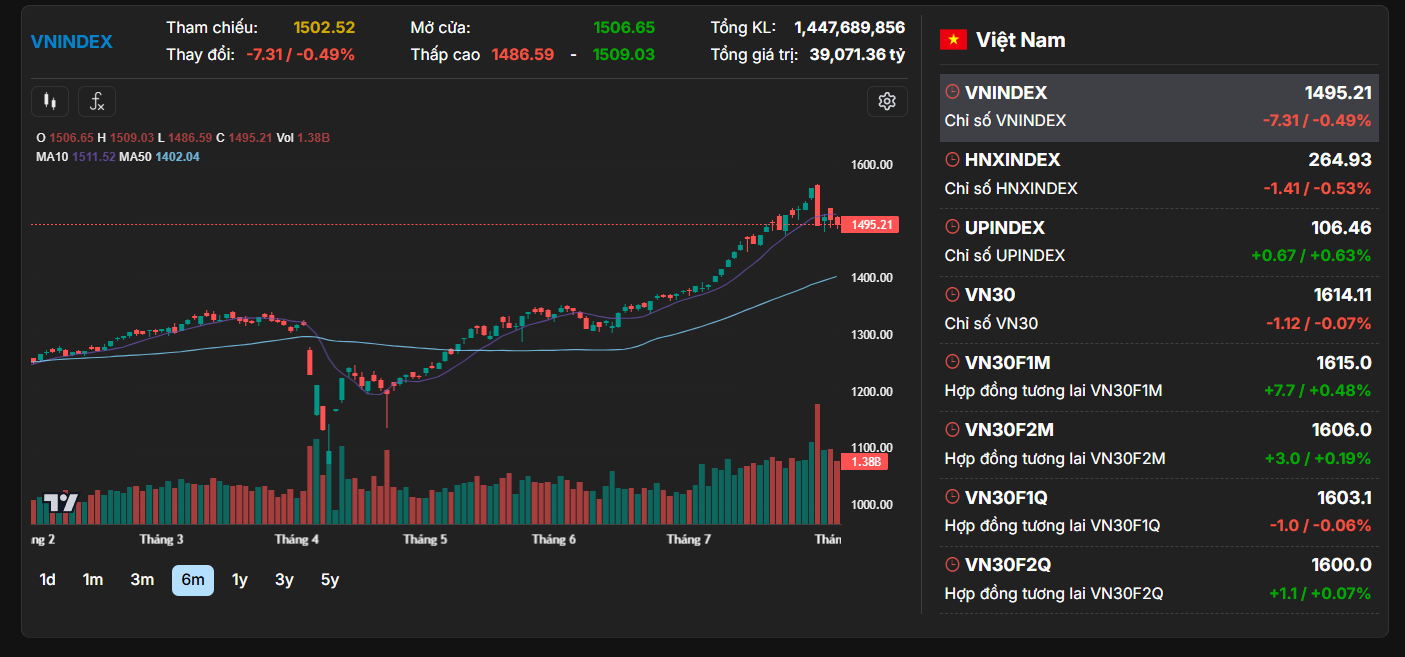
Task: Click the high value 1509.03
Action: (x=624, y=54)
